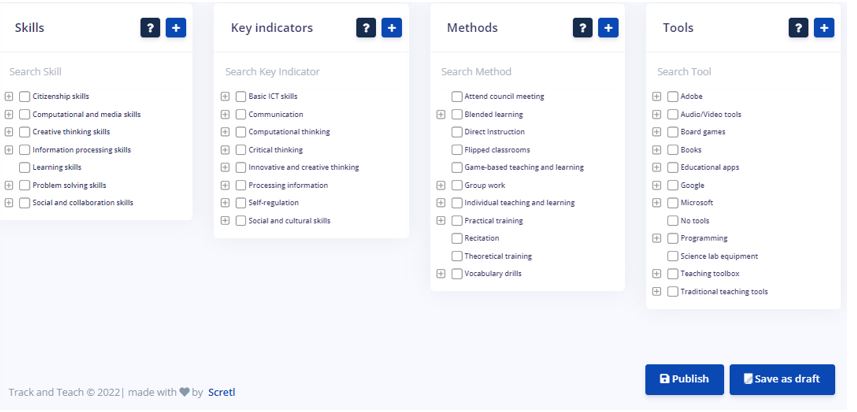This screenshot has width=857, height=412.
Task: Click the Publish button
Action: click(x=684, y=379)
